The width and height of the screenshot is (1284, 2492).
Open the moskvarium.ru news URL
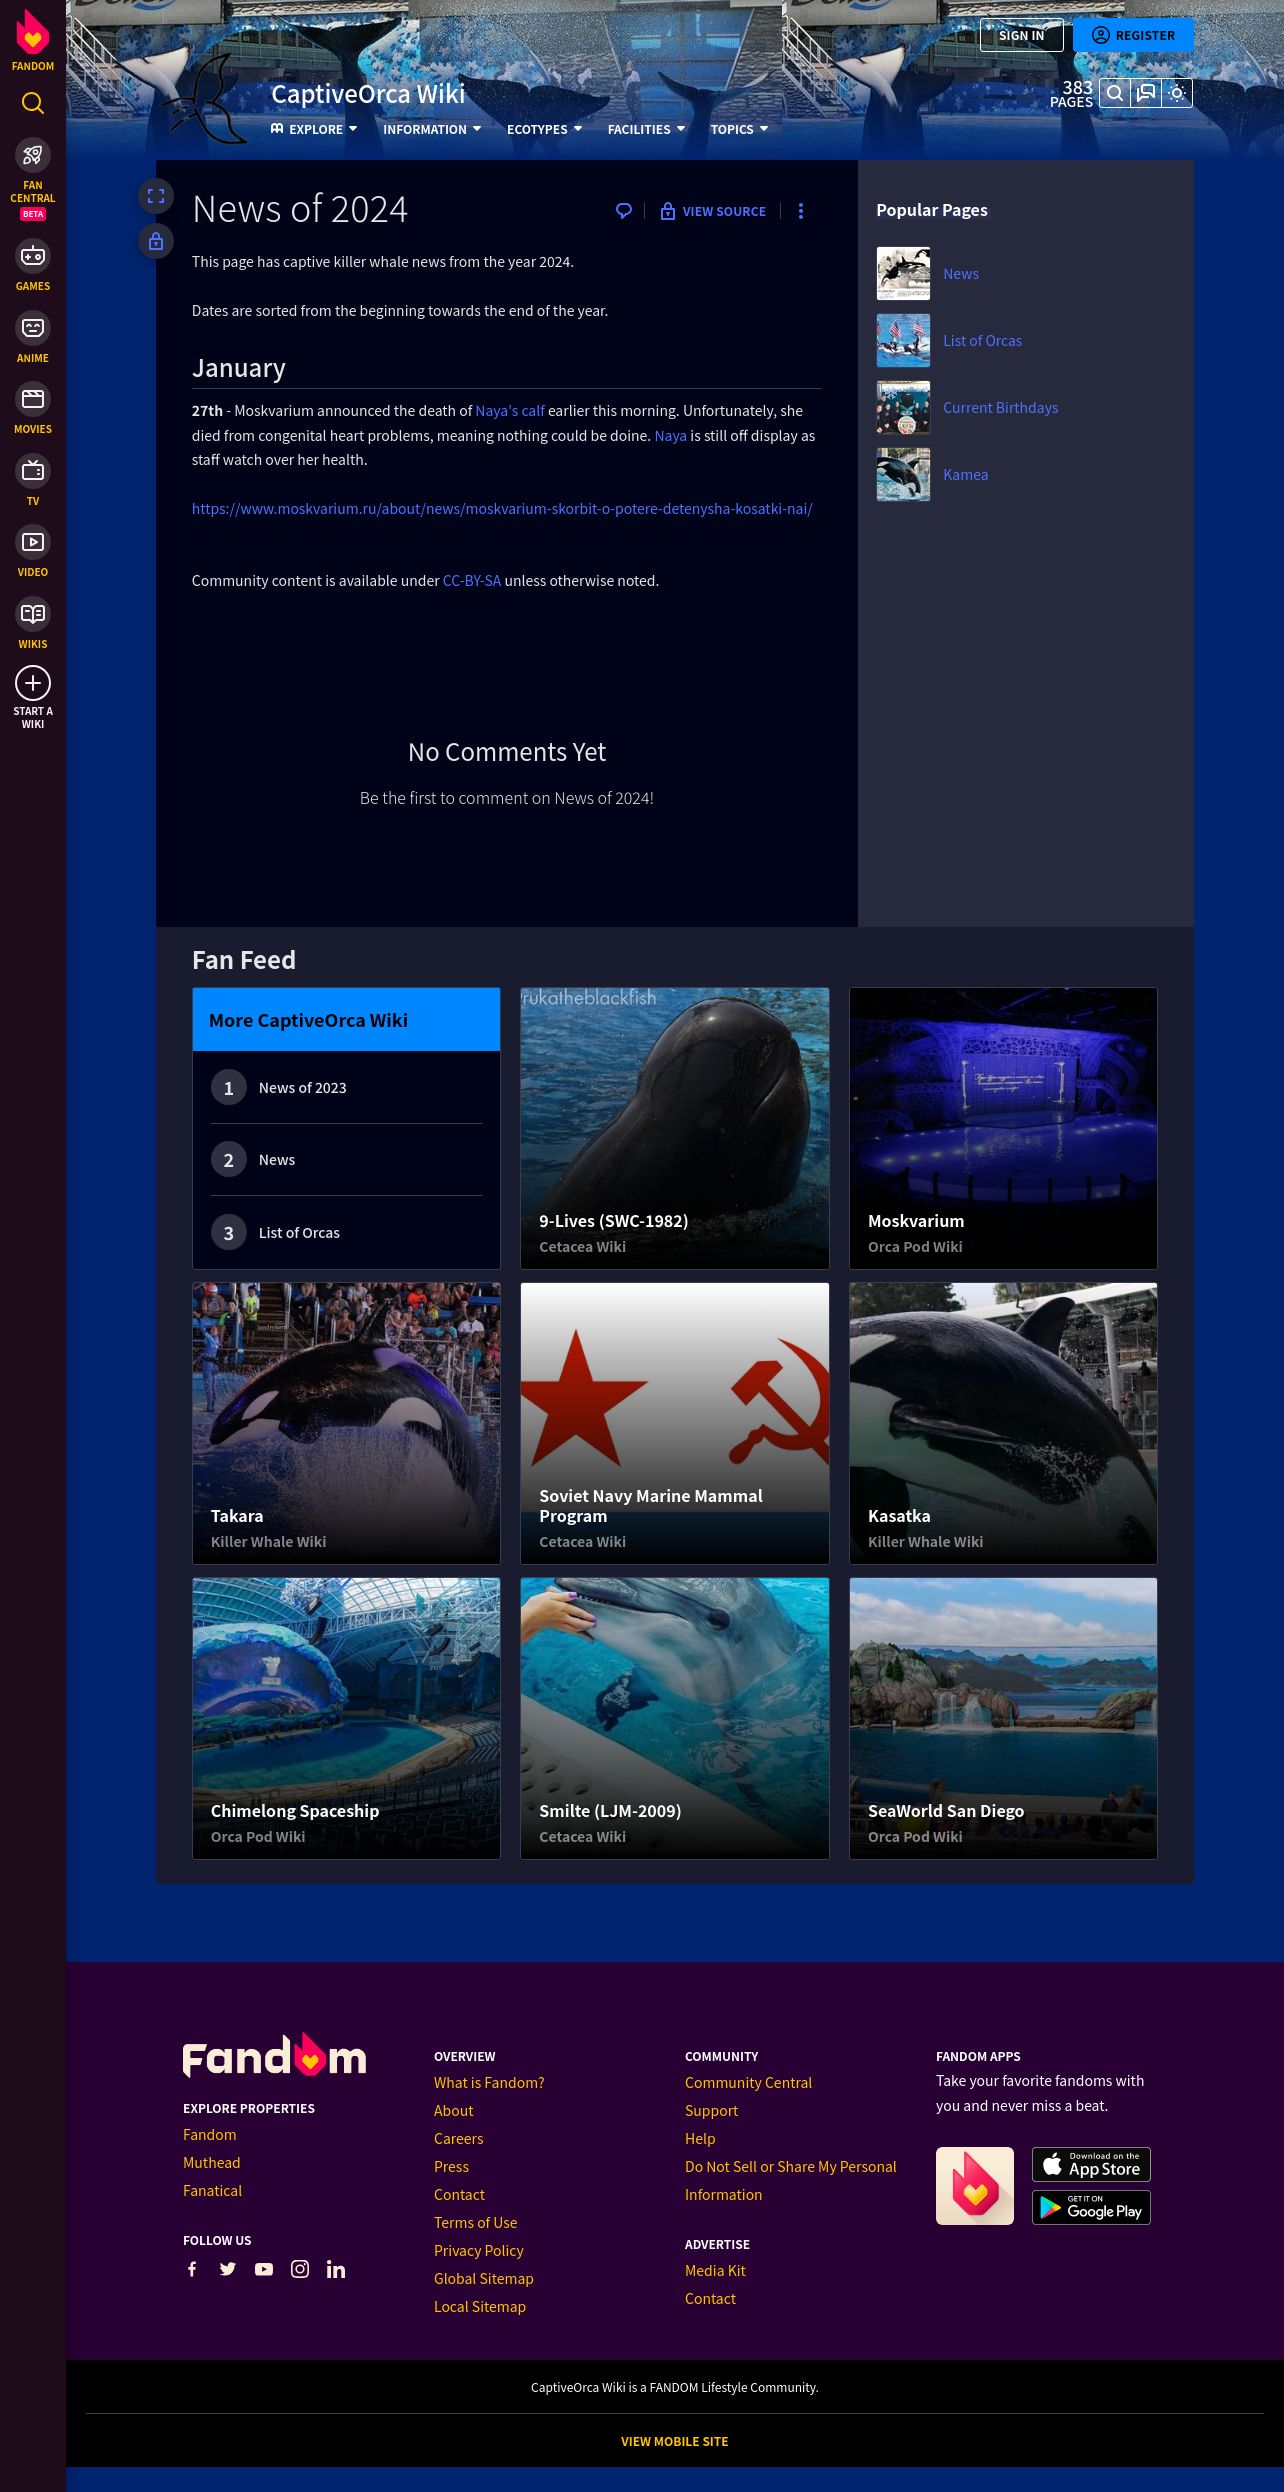coord(502,509)
